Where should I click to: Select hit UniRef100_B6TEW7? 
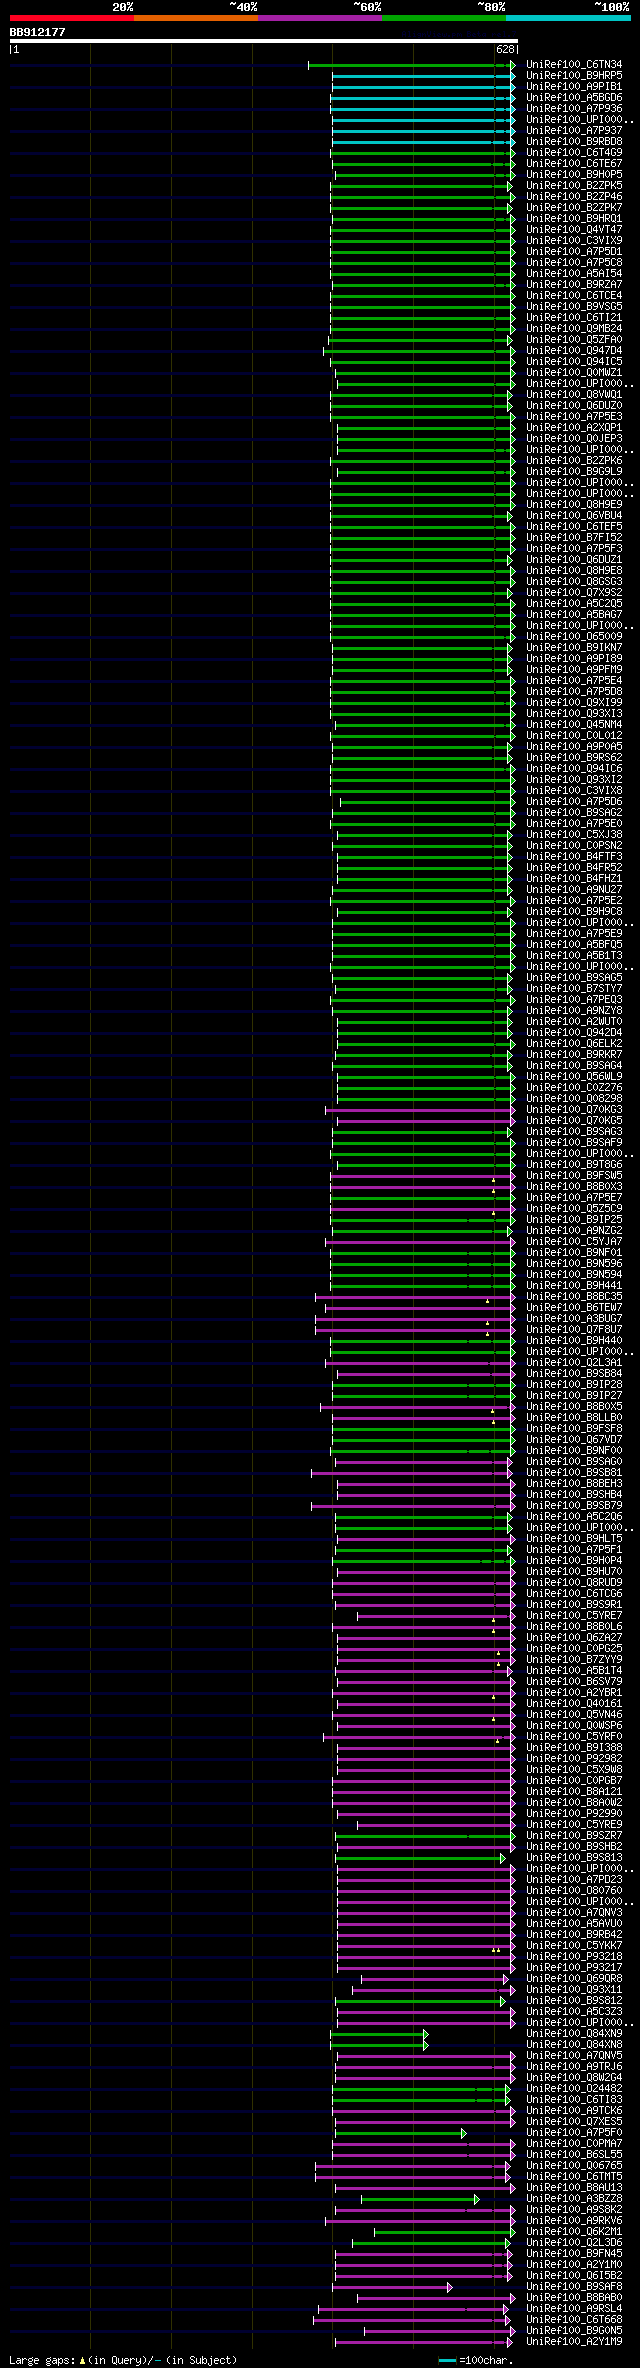pos(574,1308)
